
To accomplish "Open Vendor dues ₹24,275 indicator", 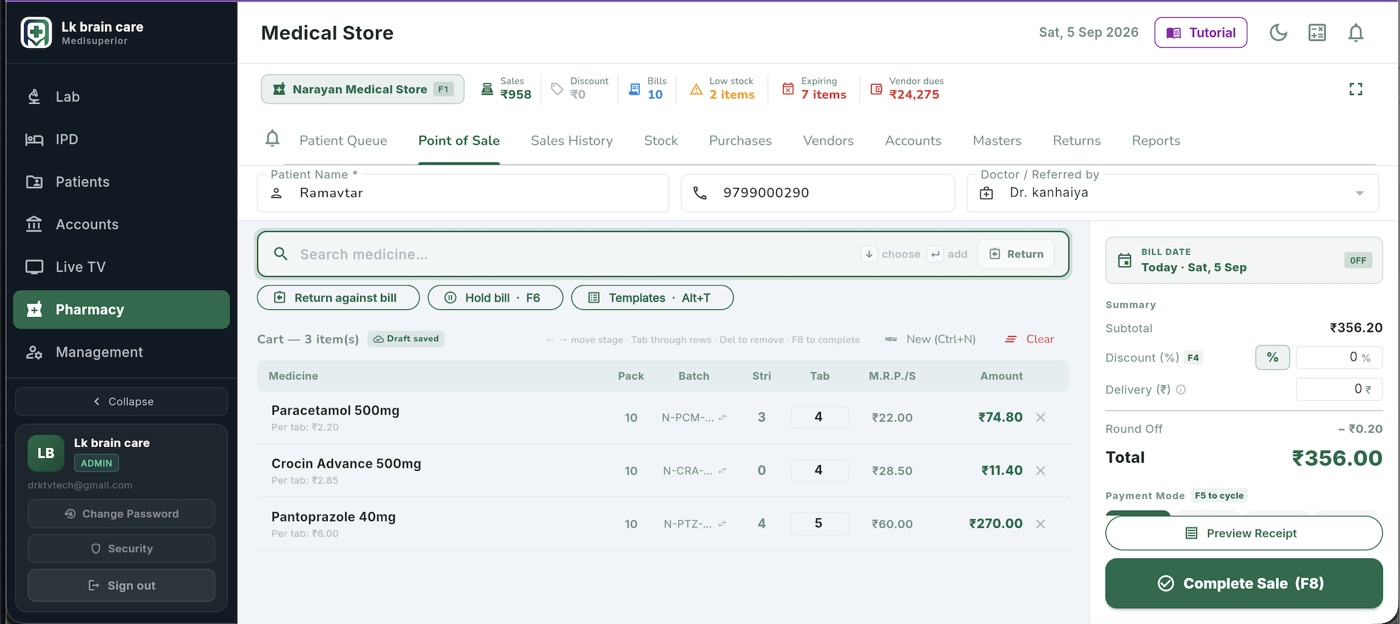I will tap(905, 88).
